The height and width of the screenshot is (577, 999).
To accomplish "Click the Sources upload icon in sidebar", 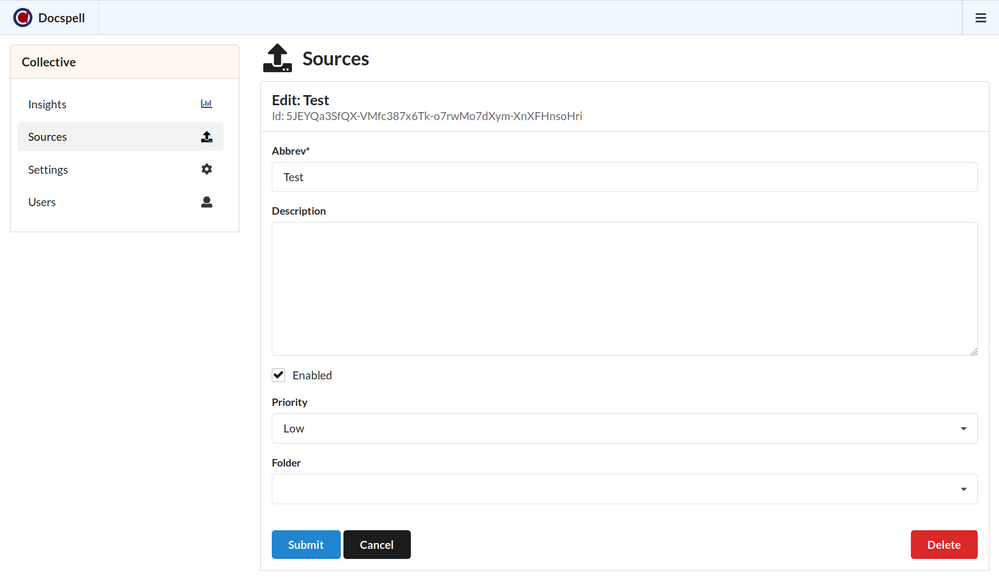I will (x=206, y=137).
